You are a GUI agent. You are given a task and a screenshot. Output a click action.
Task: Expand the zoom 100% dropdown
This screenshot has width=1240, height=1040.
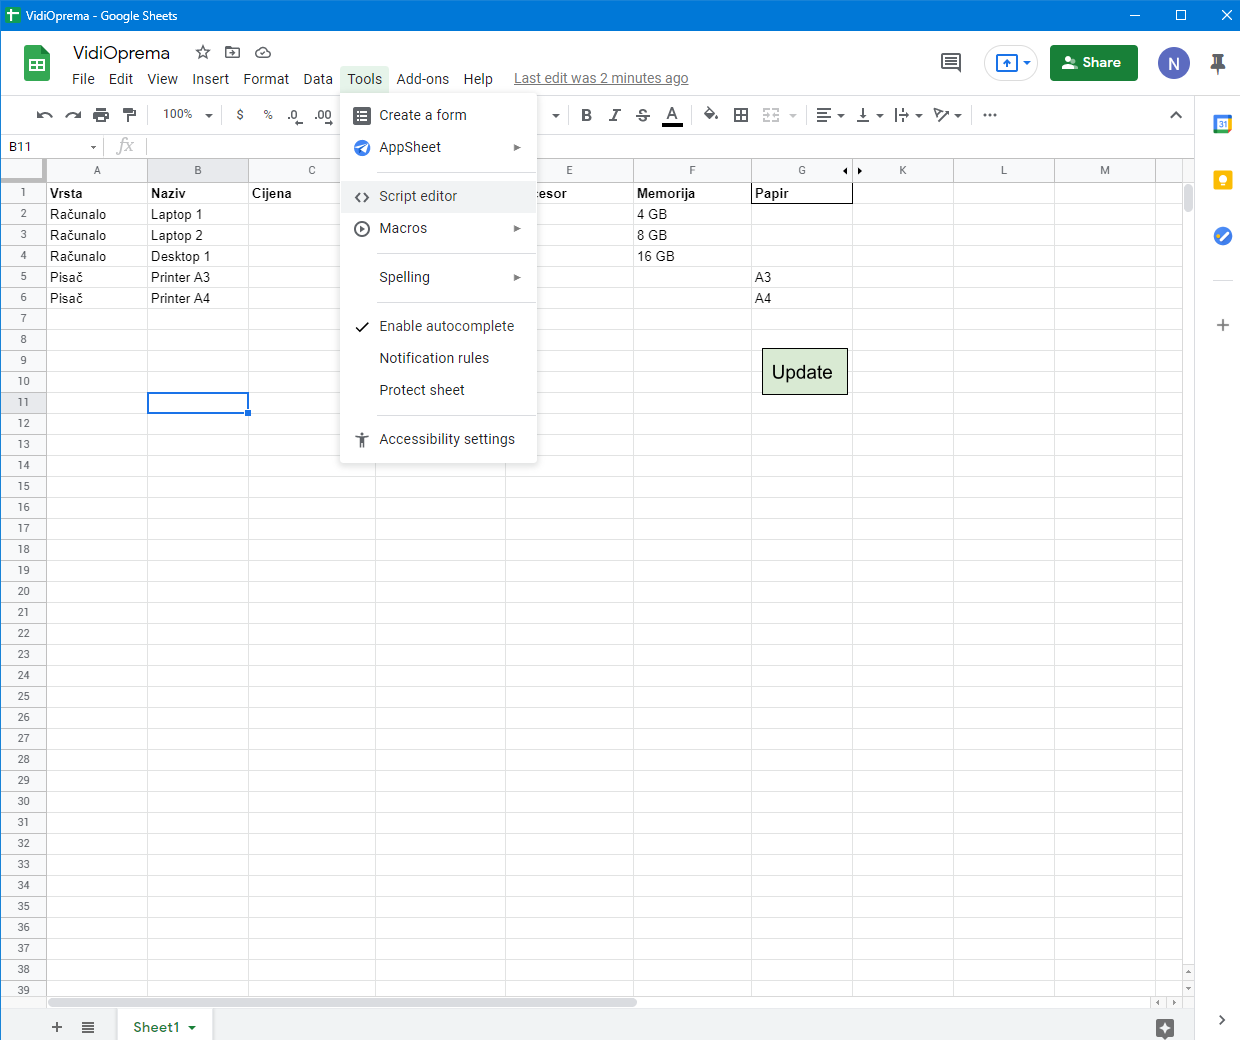coord(187,115)
